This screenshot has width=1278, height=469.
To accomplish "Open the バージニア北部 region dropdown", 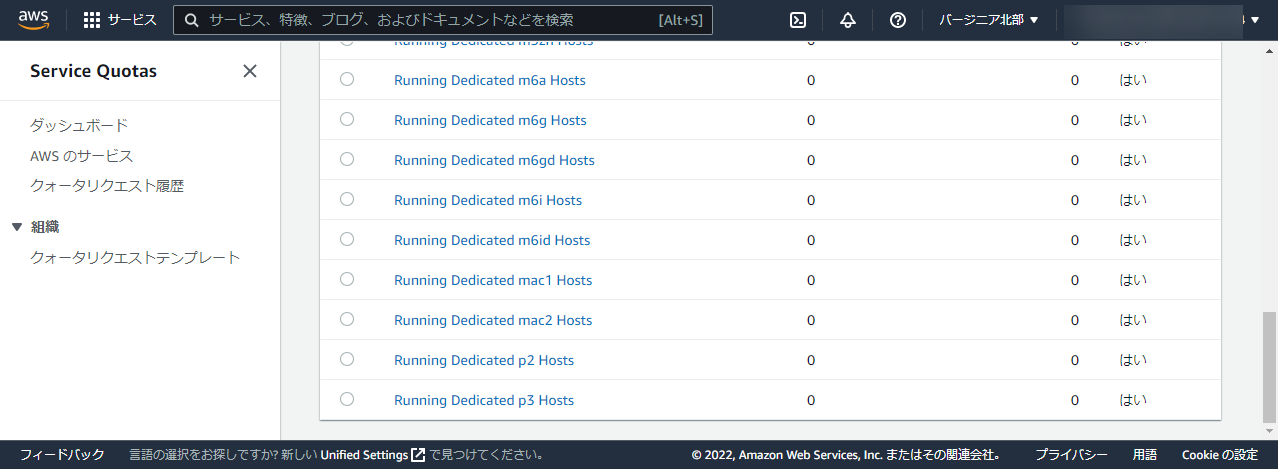I will (988, 20).
